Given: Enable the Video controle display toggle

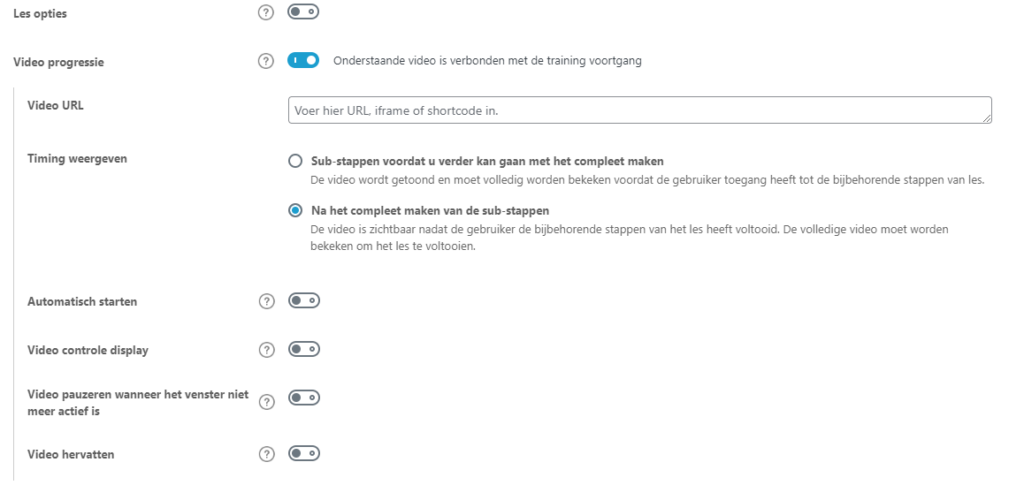Looking at the screenshot, I should [x=303, y=350].
